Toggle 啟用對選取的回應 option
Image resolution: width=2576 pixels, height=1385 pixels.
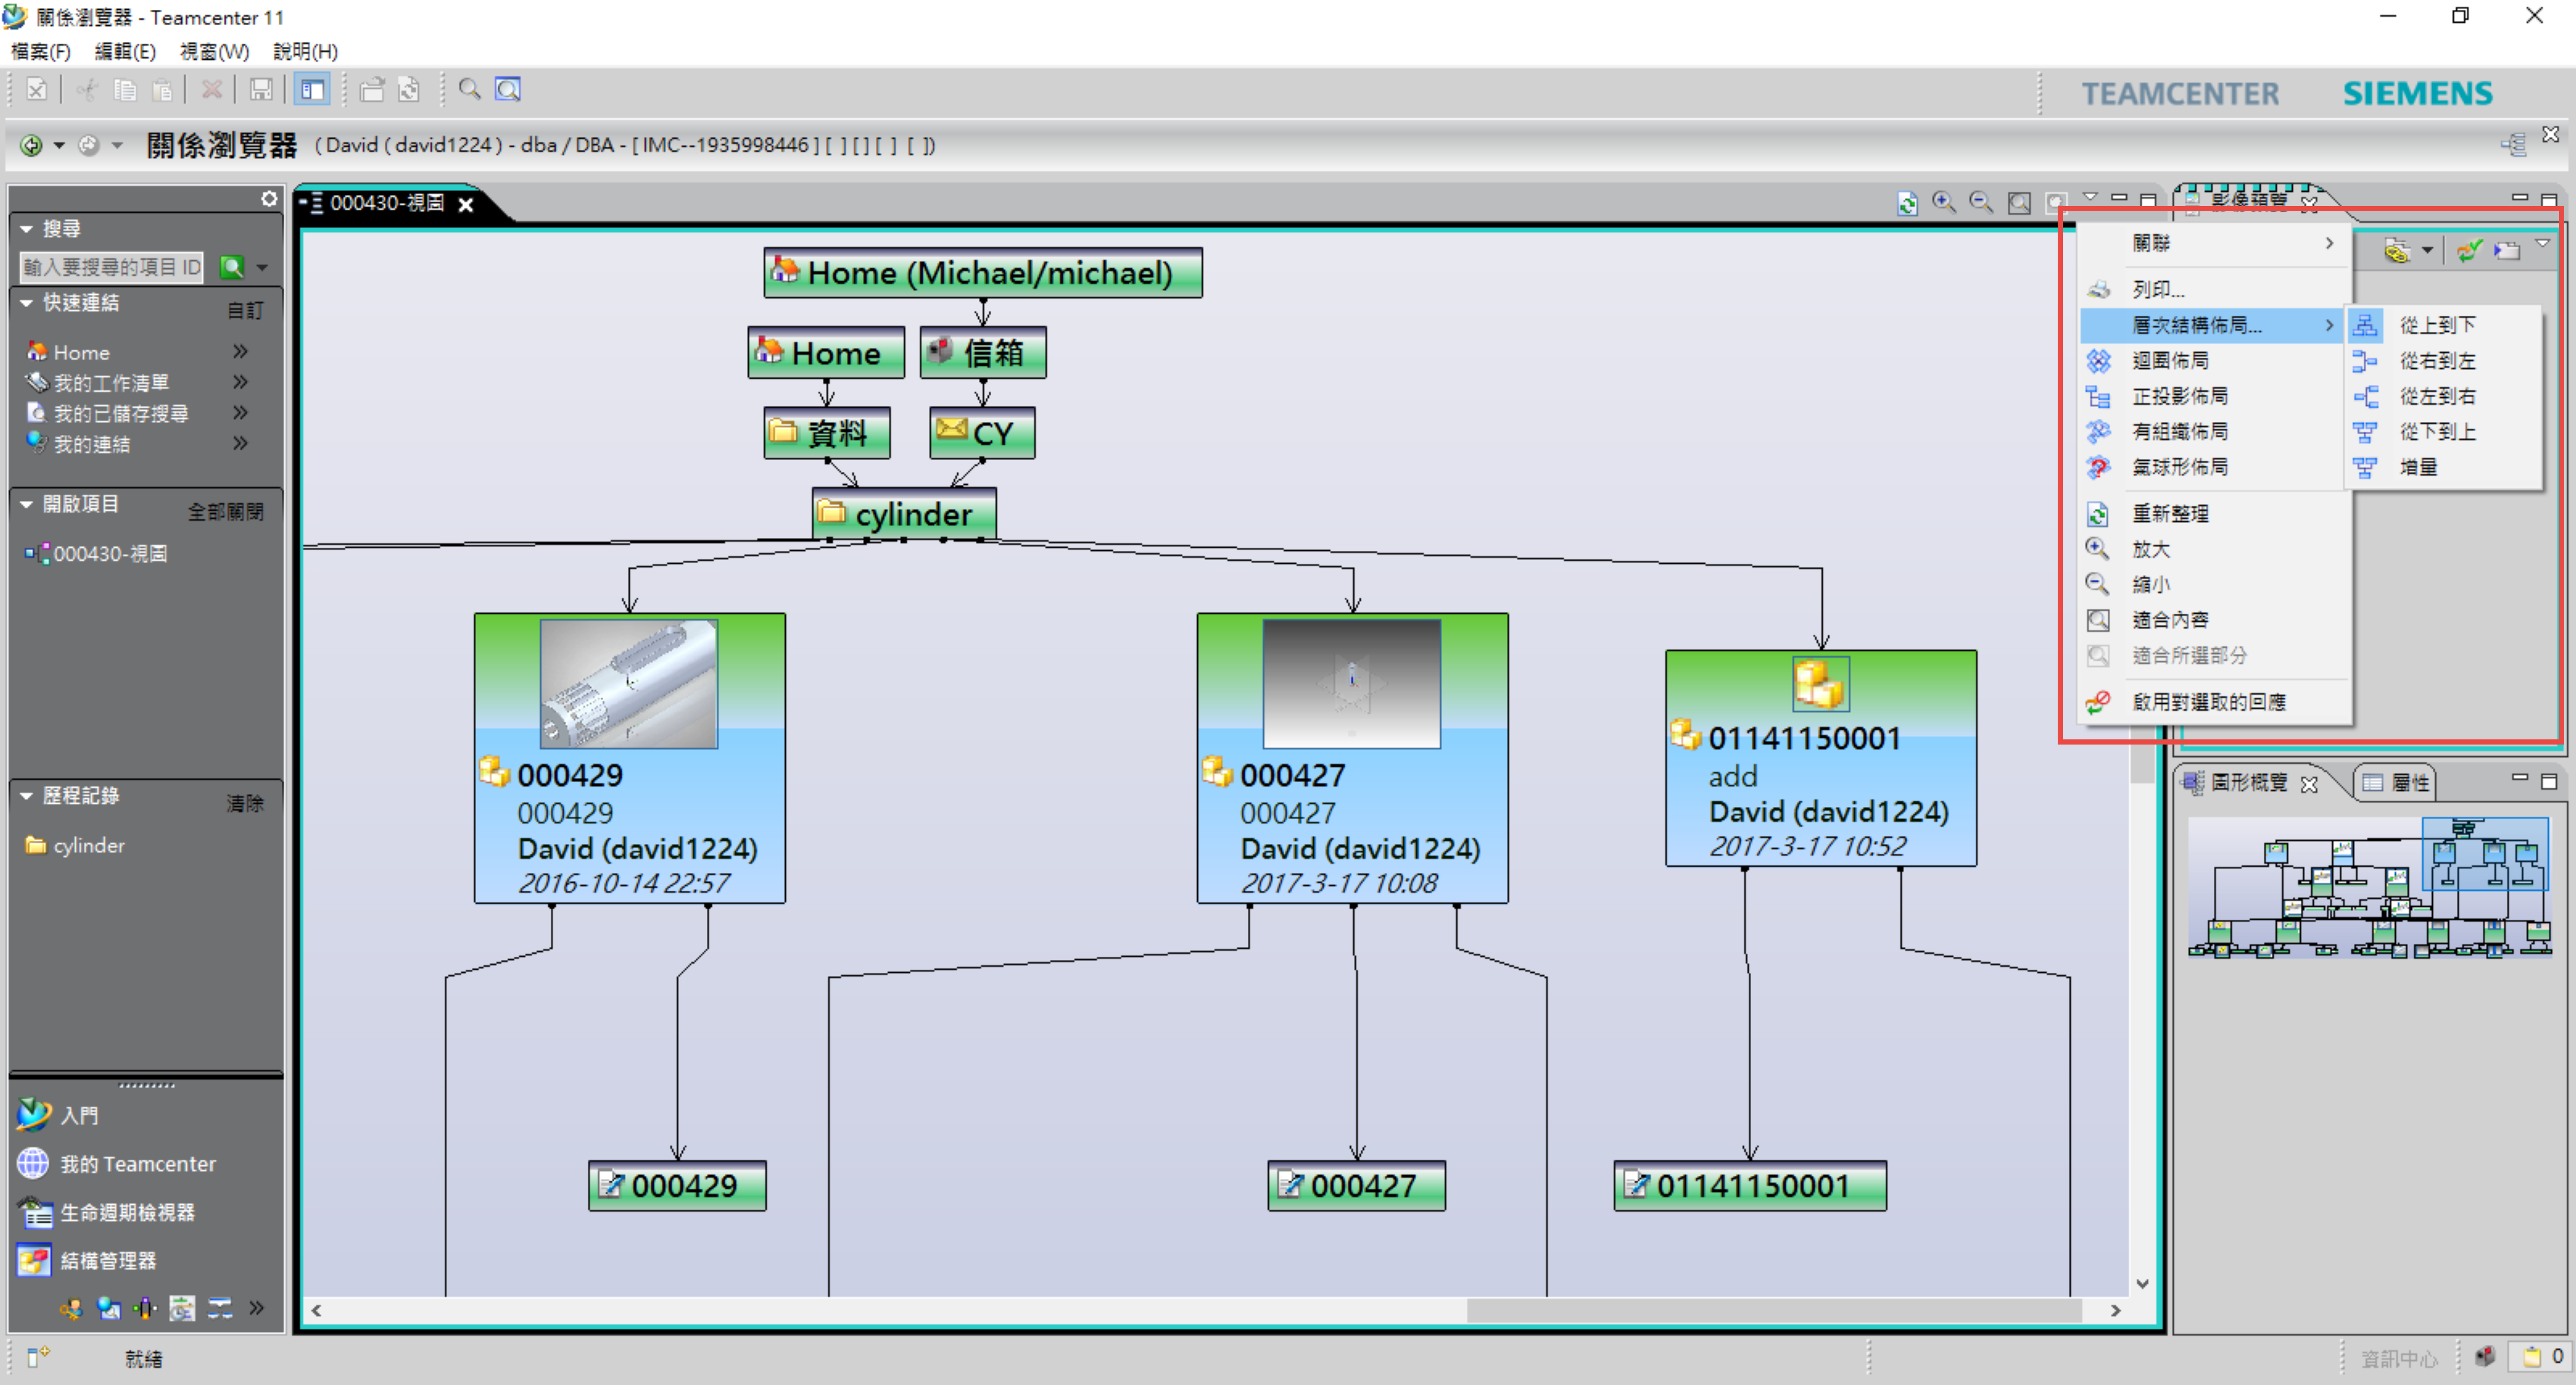tap(2214, 702)
